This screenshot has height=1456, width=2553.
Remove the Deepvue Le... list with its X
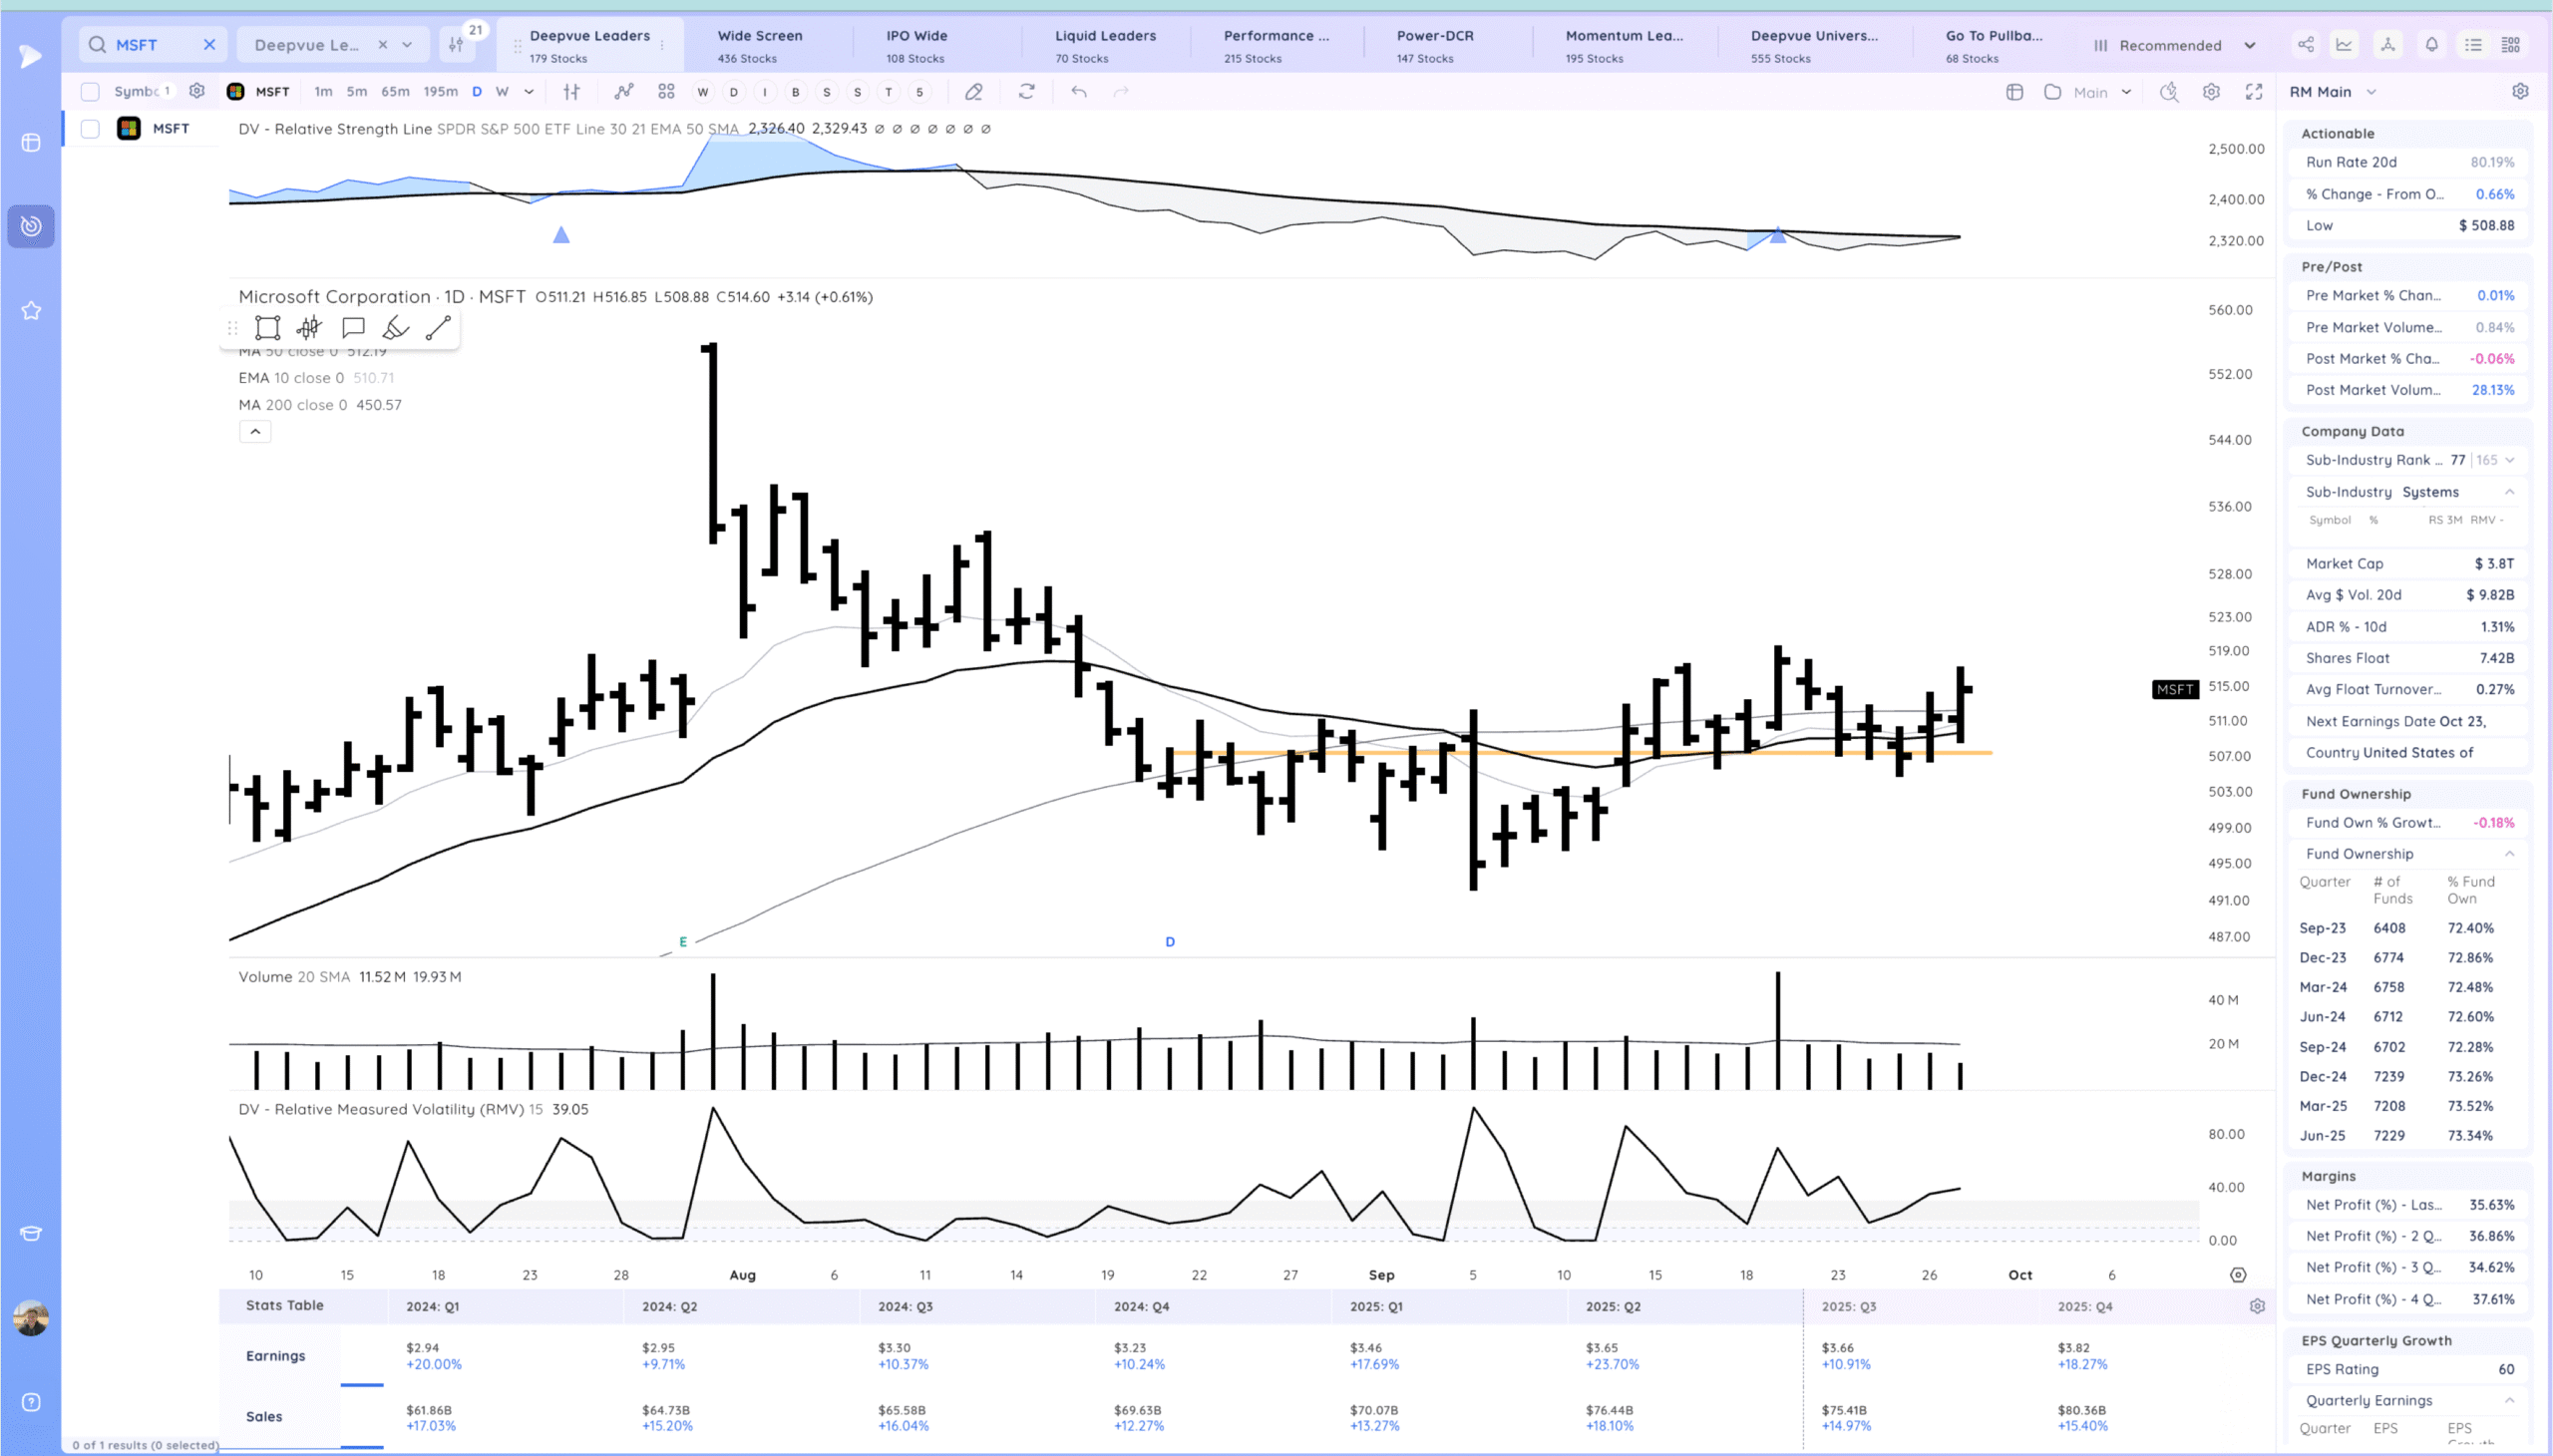(382, 45)
